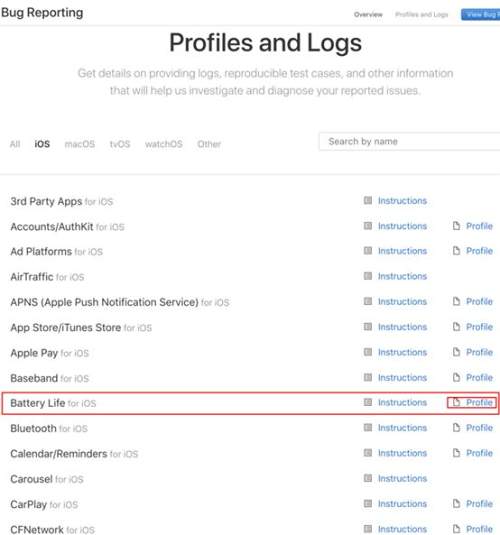Download the Baseband Profile link
This screenshot has width=500, height=535.
click(x=479, y=378)
